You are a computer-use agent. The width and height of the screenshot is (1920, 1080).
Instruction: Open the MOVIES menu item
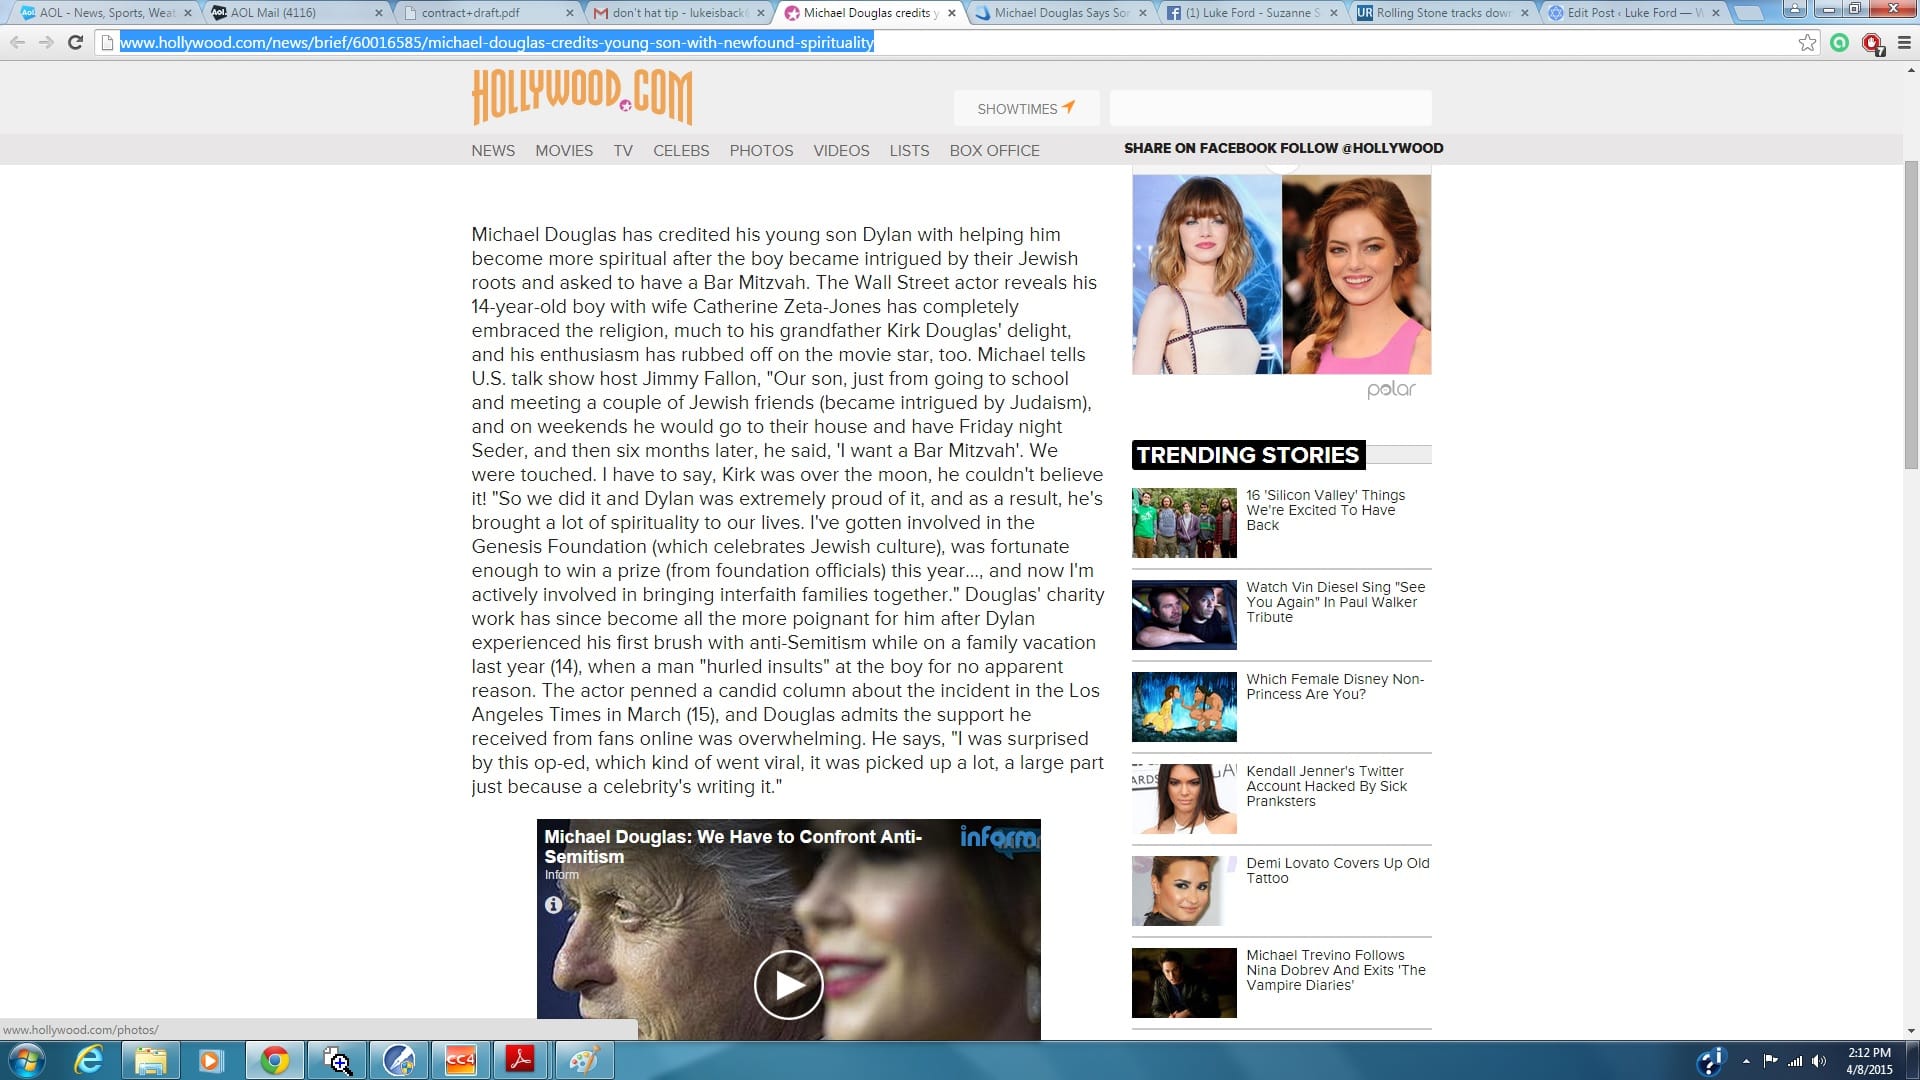point(564,151)
